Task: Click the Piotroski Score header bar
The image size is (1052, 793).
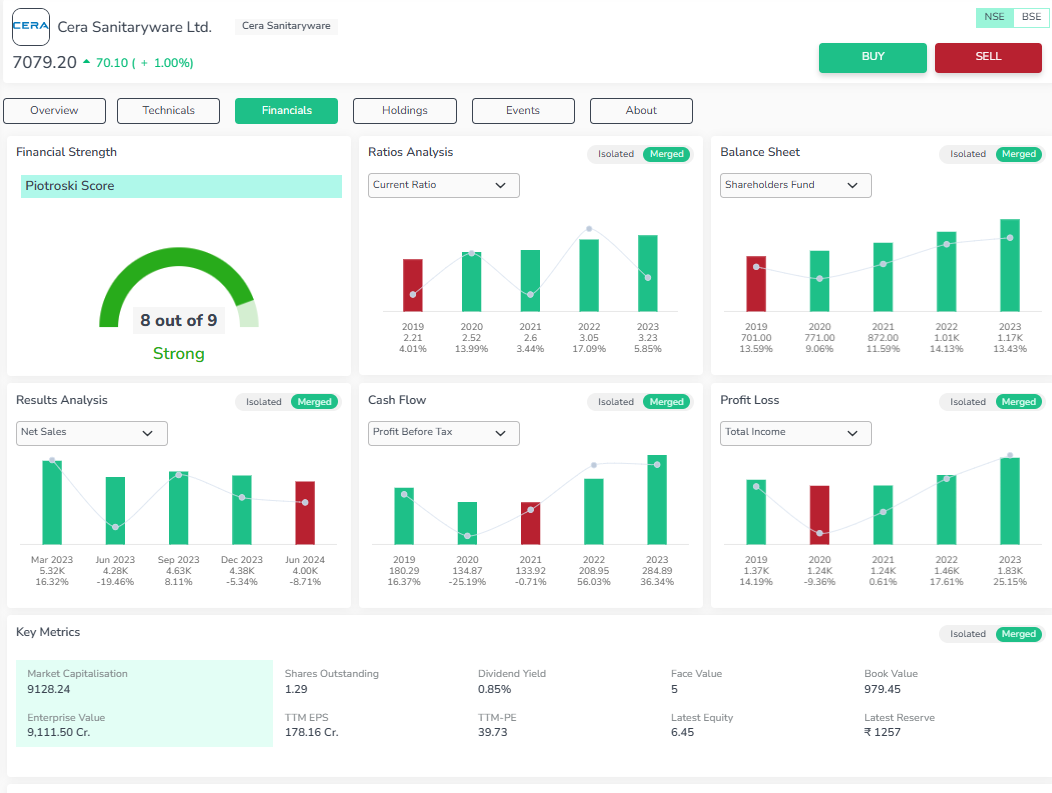Action: click(x=181, y=187)
